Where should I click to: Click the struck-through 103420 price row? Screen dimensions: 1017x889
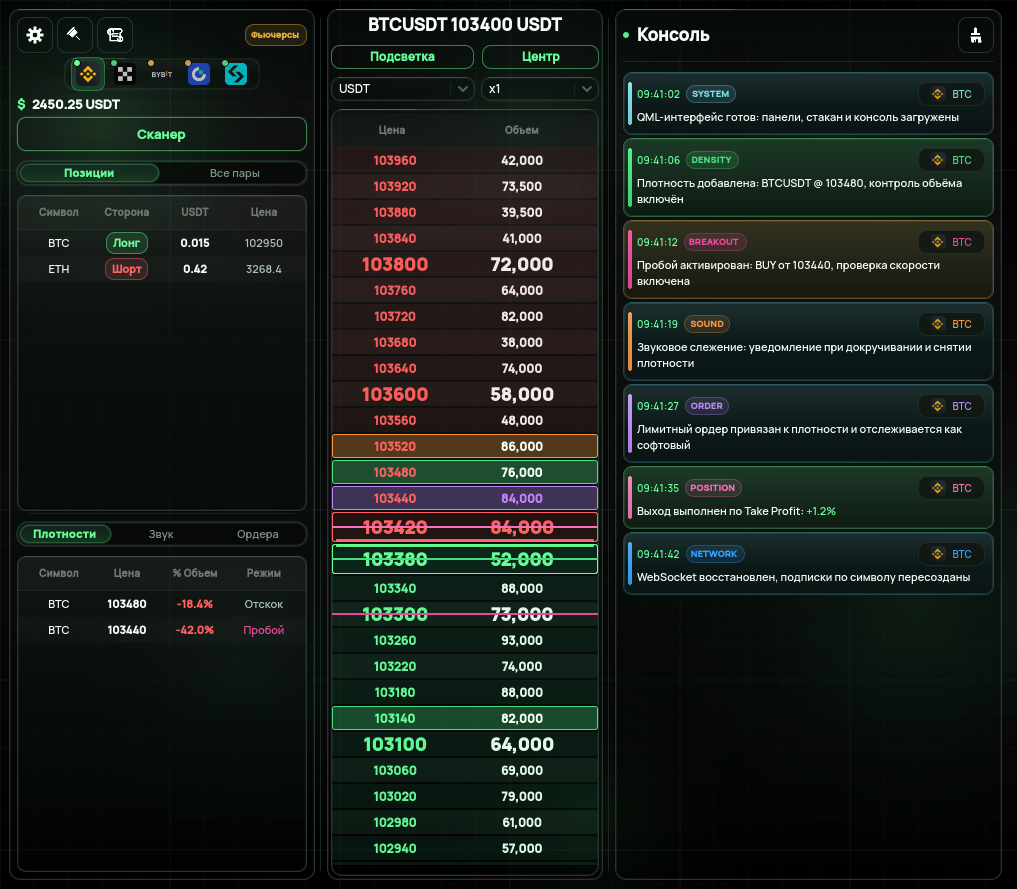tap(464, 527)
